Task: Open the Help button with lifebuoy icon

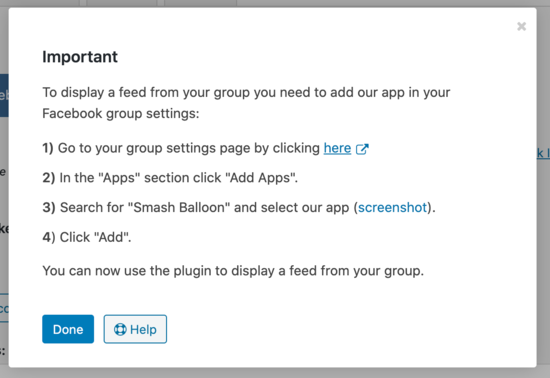Action: tap(135, 329)
